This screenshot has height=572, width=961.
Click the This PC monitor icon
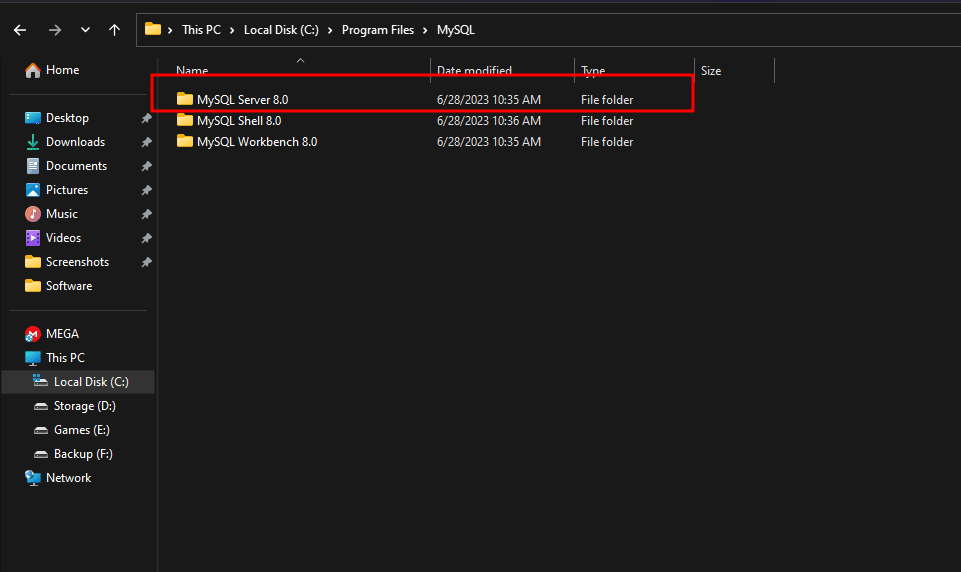point(32,358)
